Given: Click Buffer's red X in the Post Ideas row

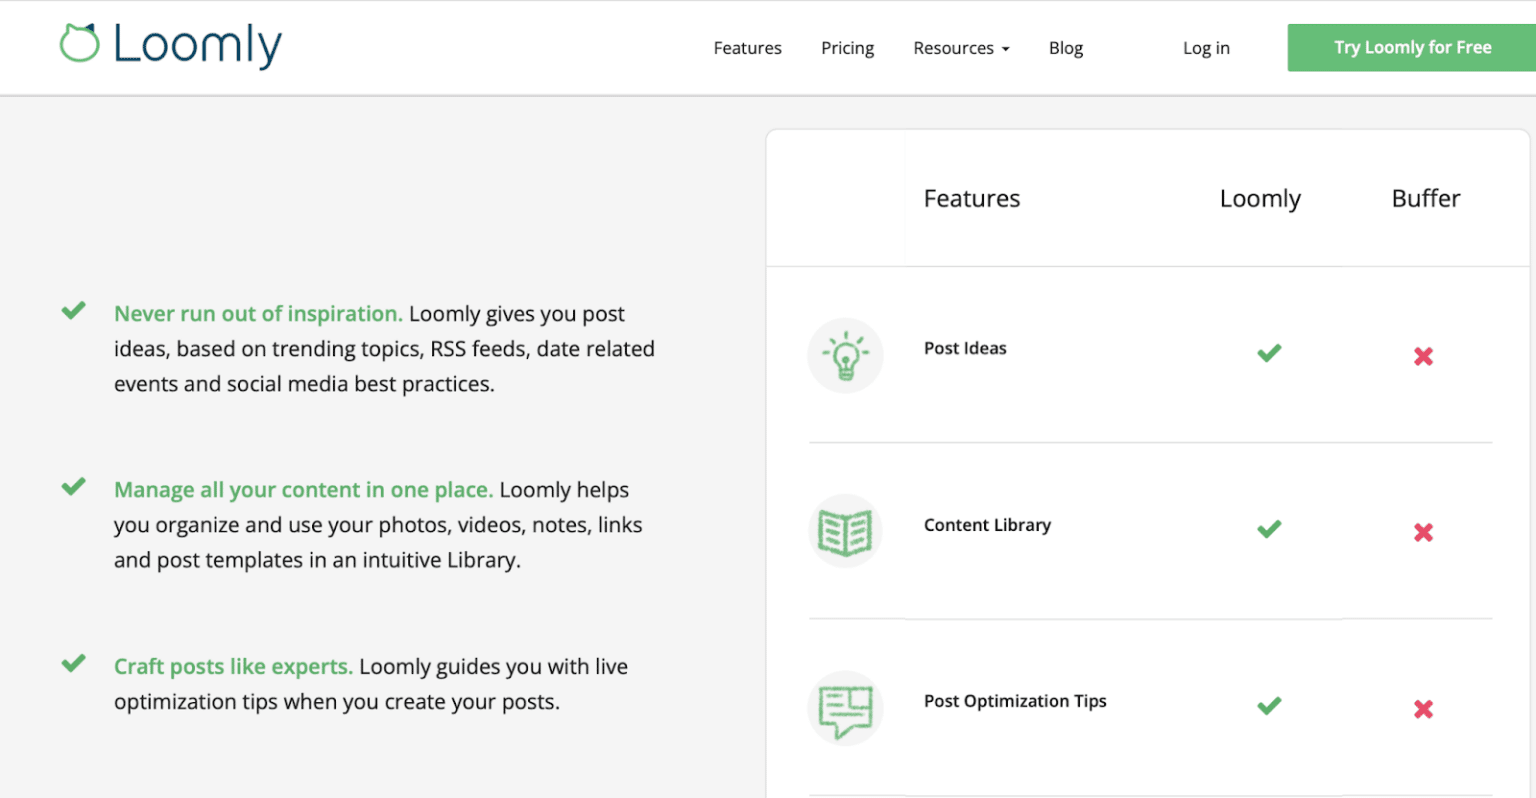Looking at the screenshot, I should (x=1423, y=356).
